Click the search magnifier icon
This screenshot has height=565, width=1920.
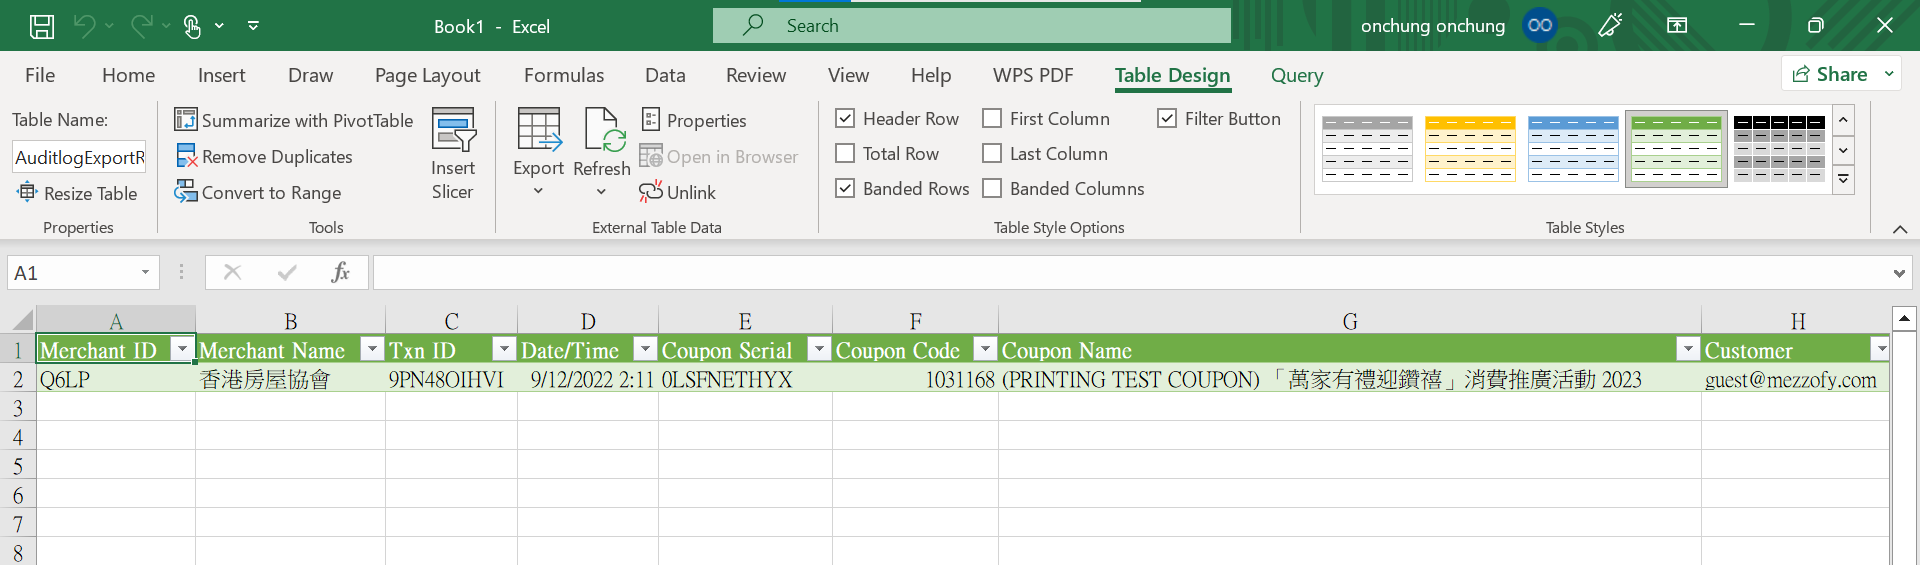(x=753, y=25)
